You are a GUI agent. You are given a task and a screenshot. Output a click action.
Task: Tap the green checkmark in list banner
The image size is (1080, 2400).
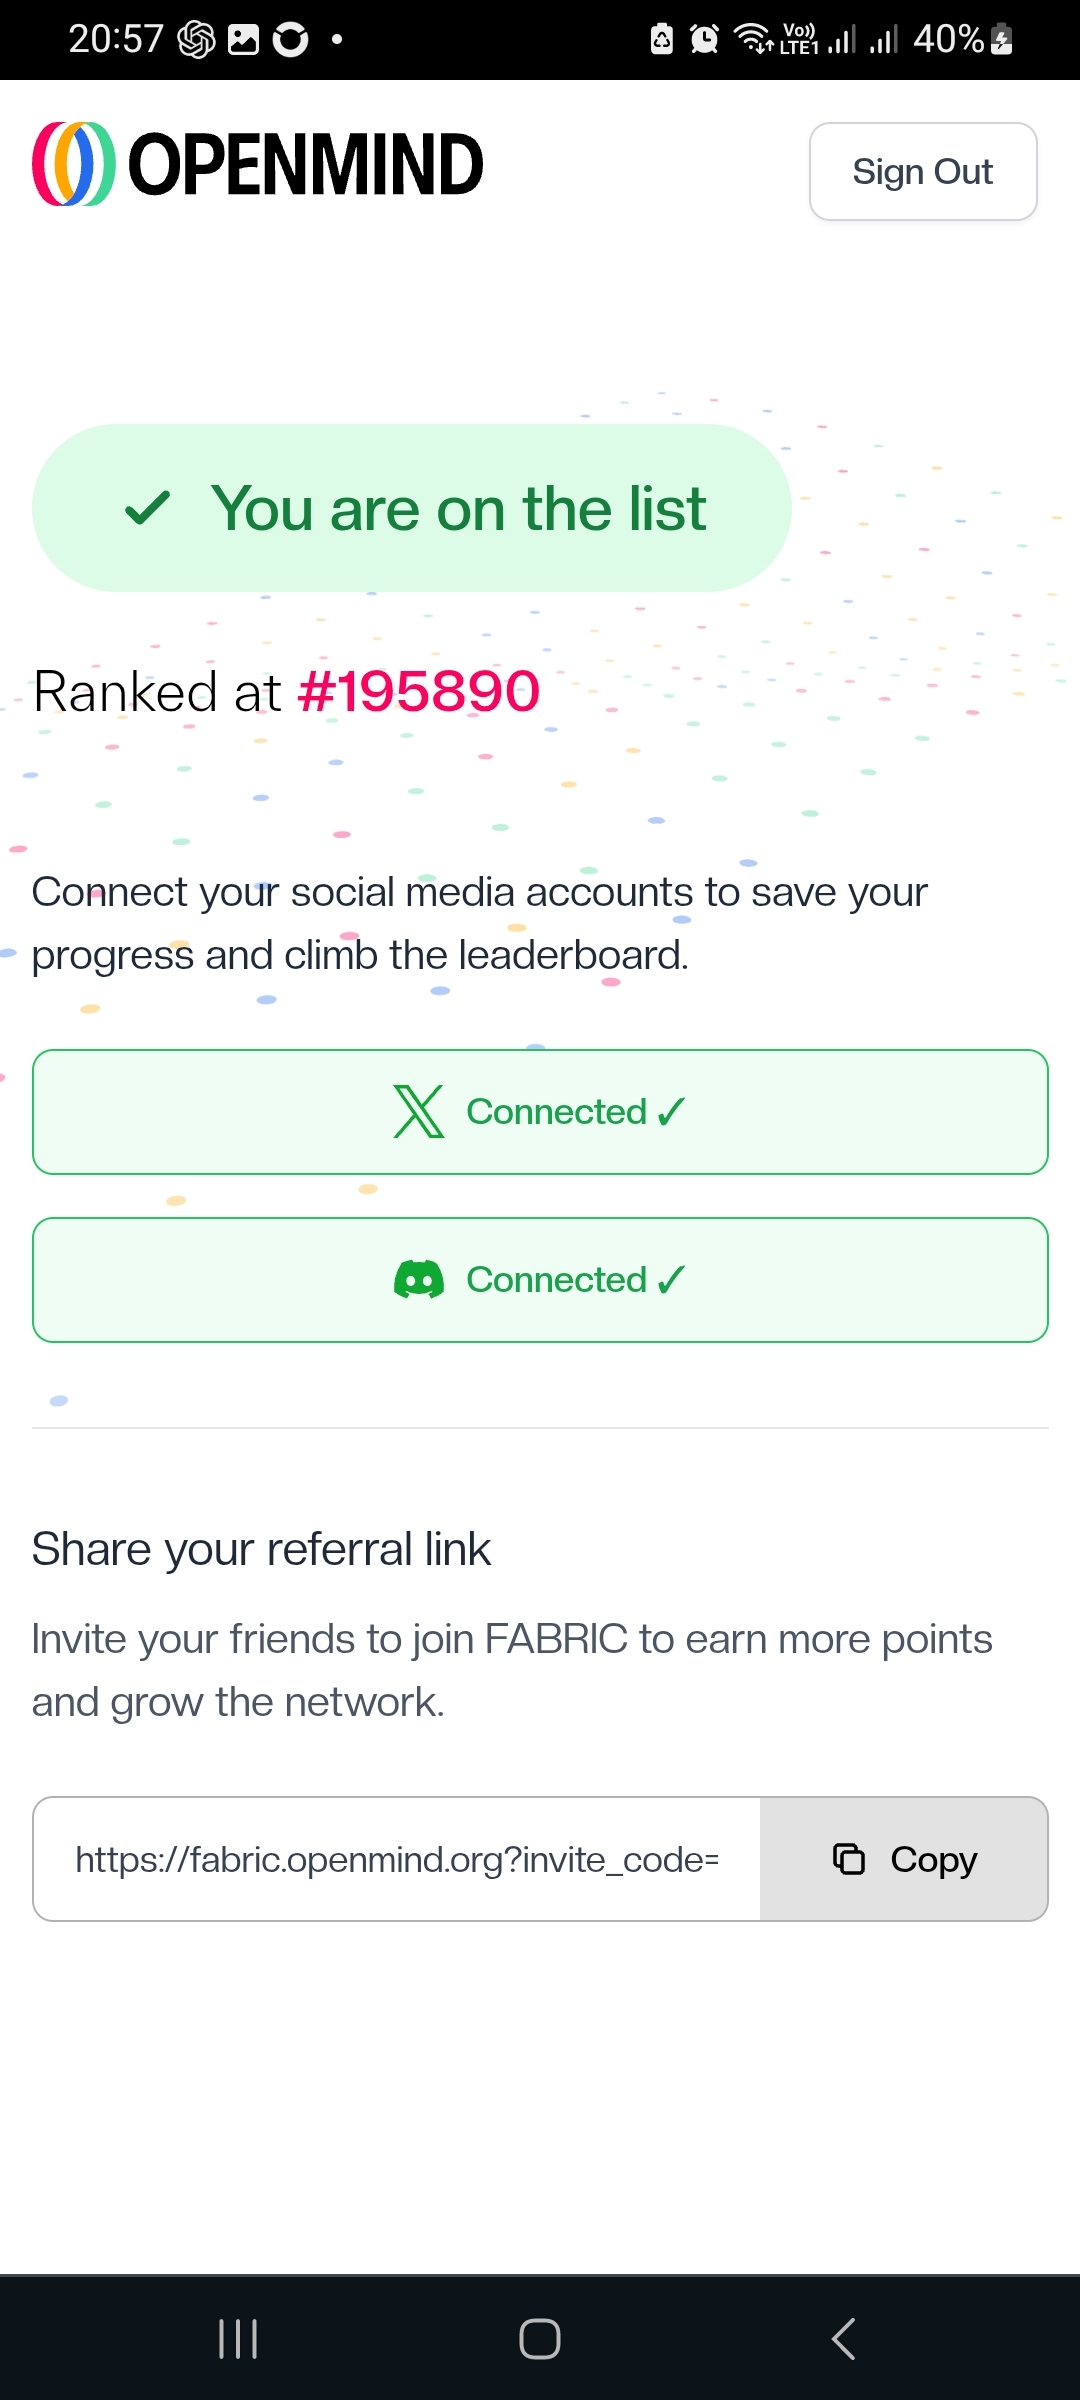pyautogui.click(x=148, y=508)
